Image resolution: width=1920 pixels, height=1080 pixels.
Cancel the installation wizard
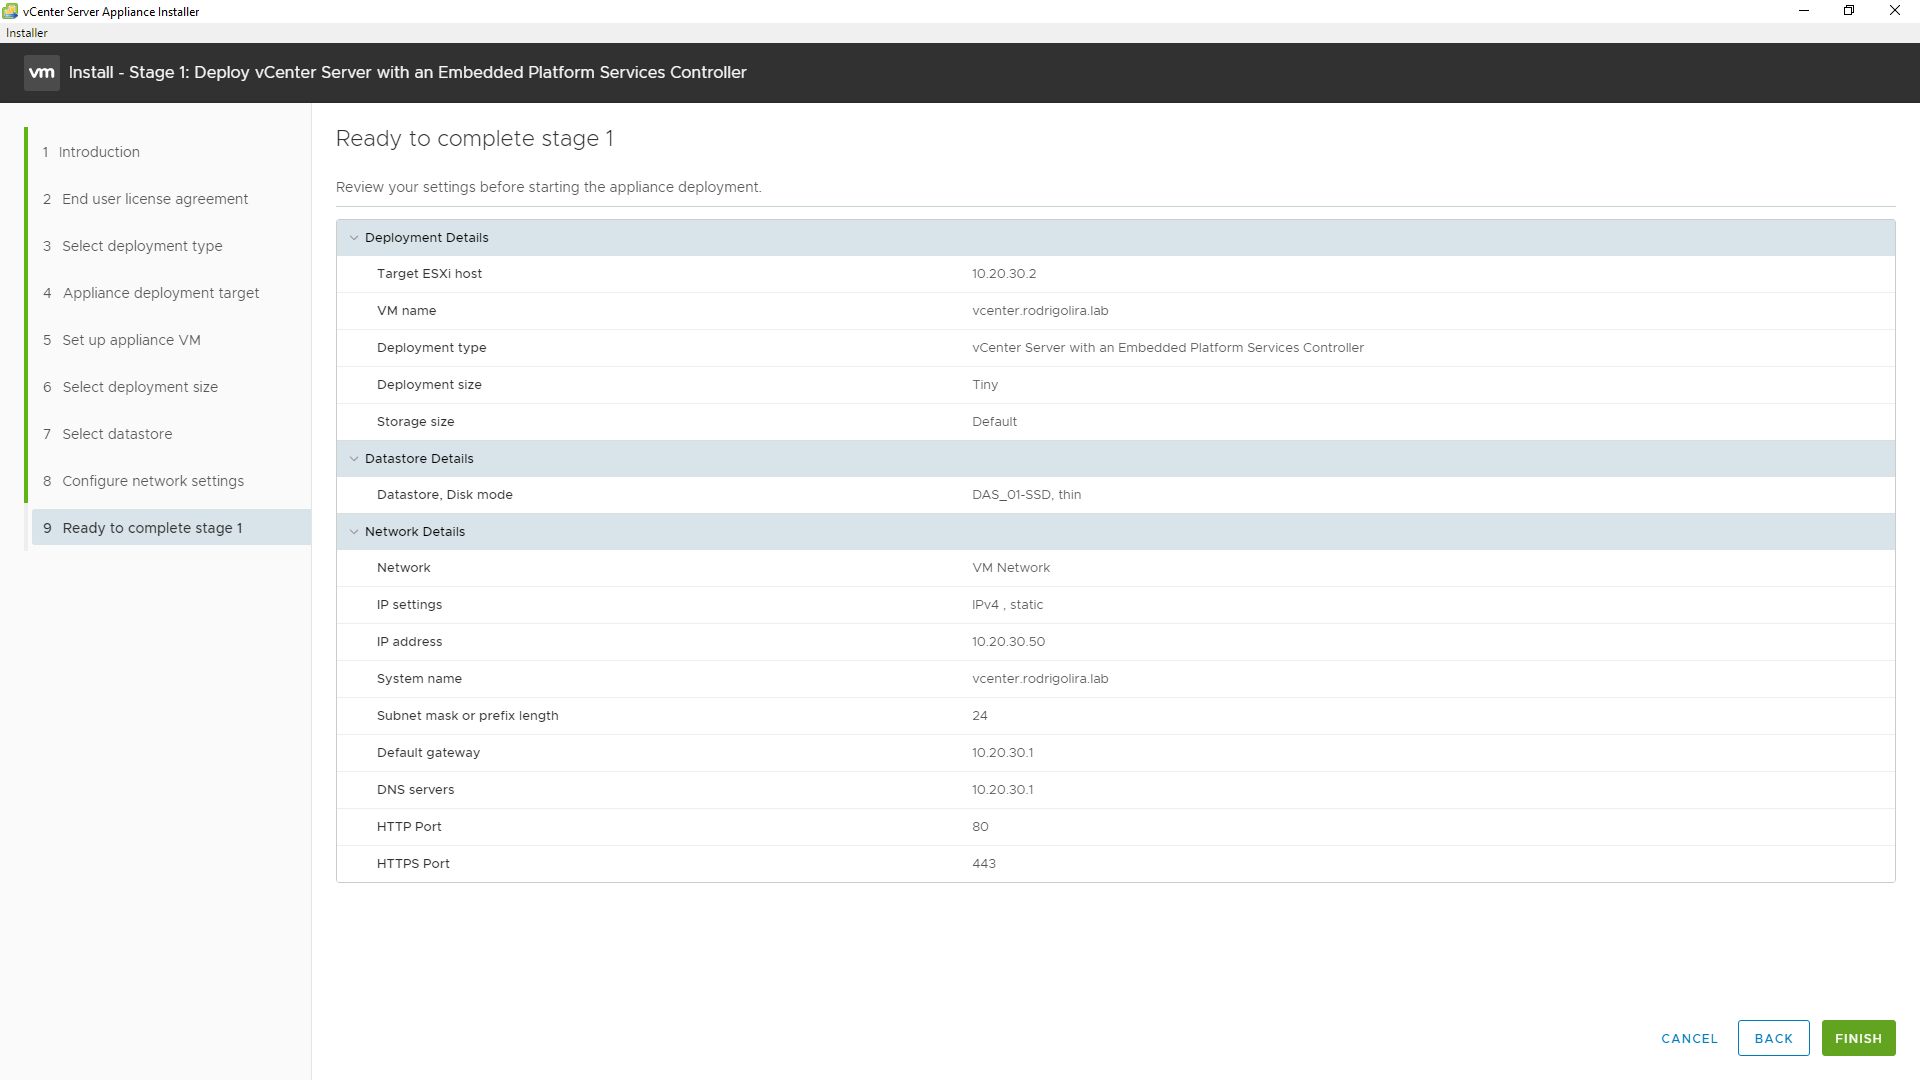(1689, 1038)
